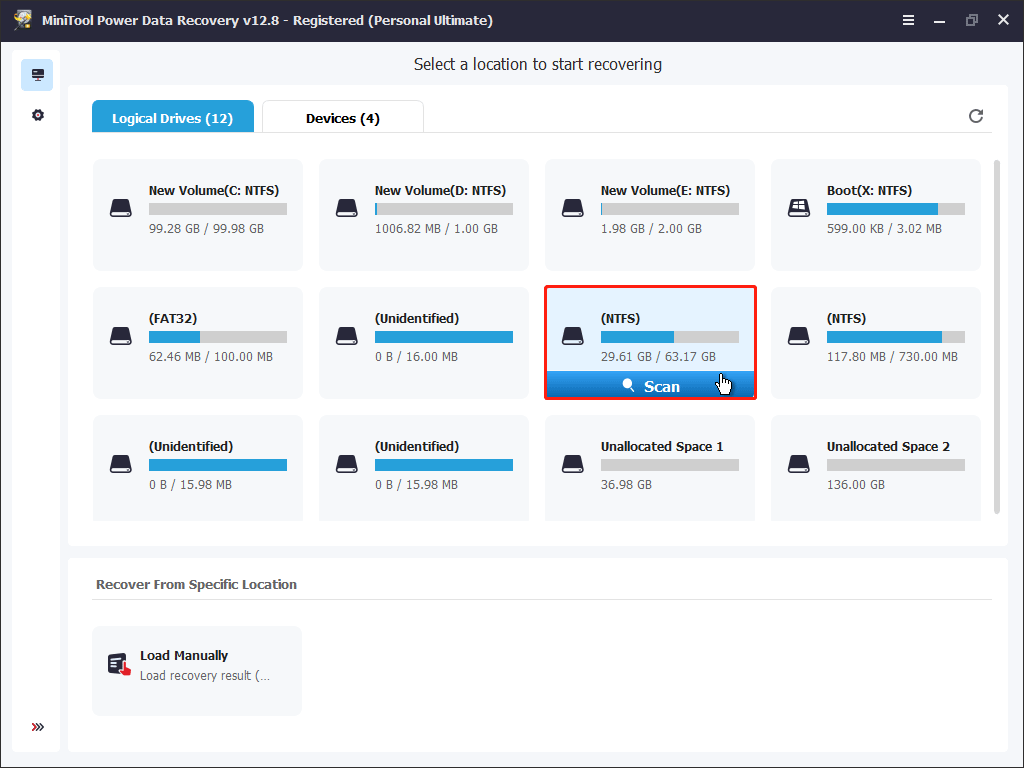Select the data recovery sidebar icon

37,74
